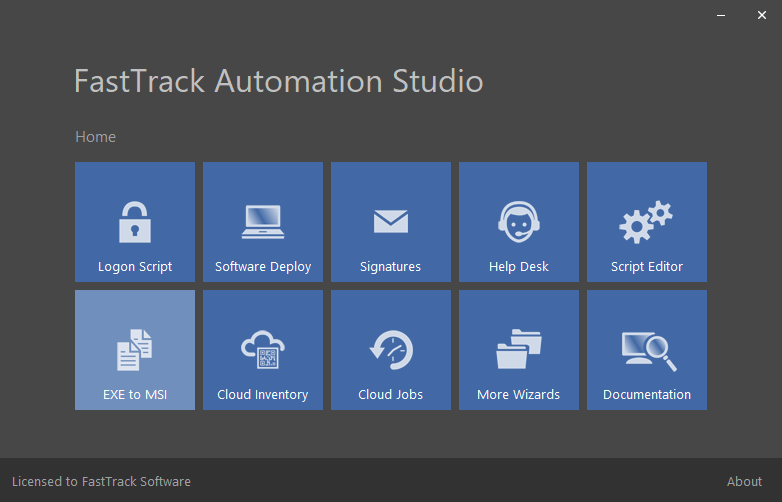Select the EXE to MSI tile

tap(135, 350)
